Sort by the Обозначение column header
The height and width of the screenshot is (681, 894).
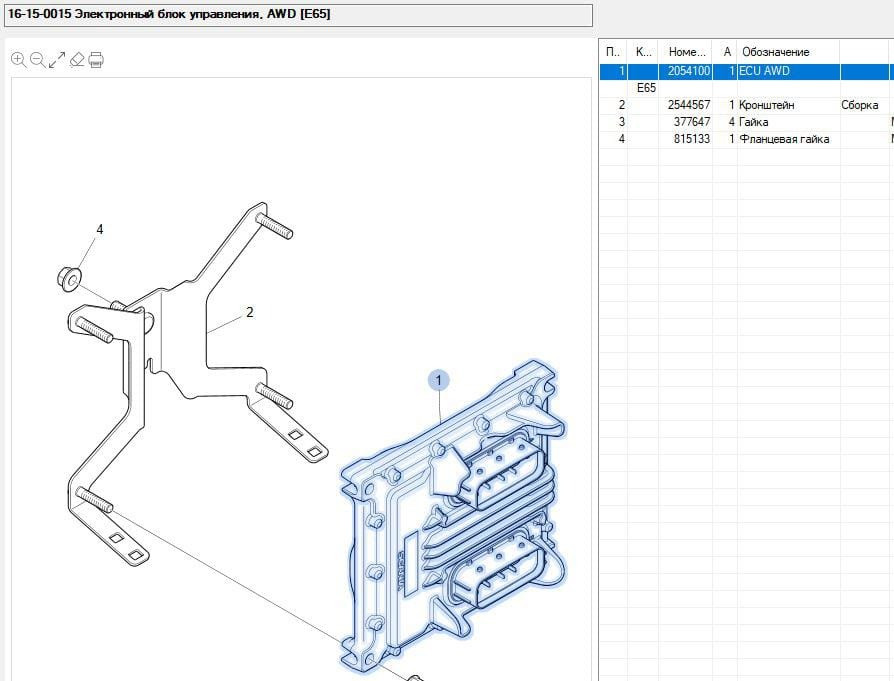(776, 52)
